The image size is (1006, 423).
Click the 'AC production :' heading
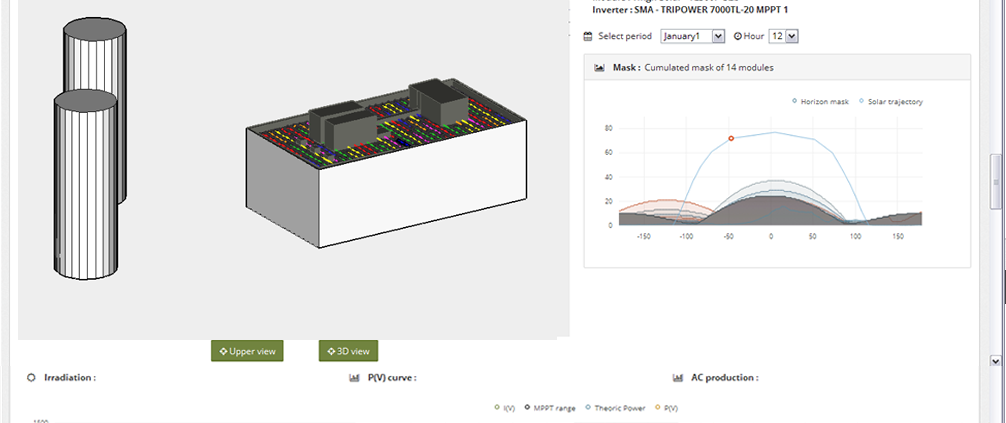coord(724,378)
